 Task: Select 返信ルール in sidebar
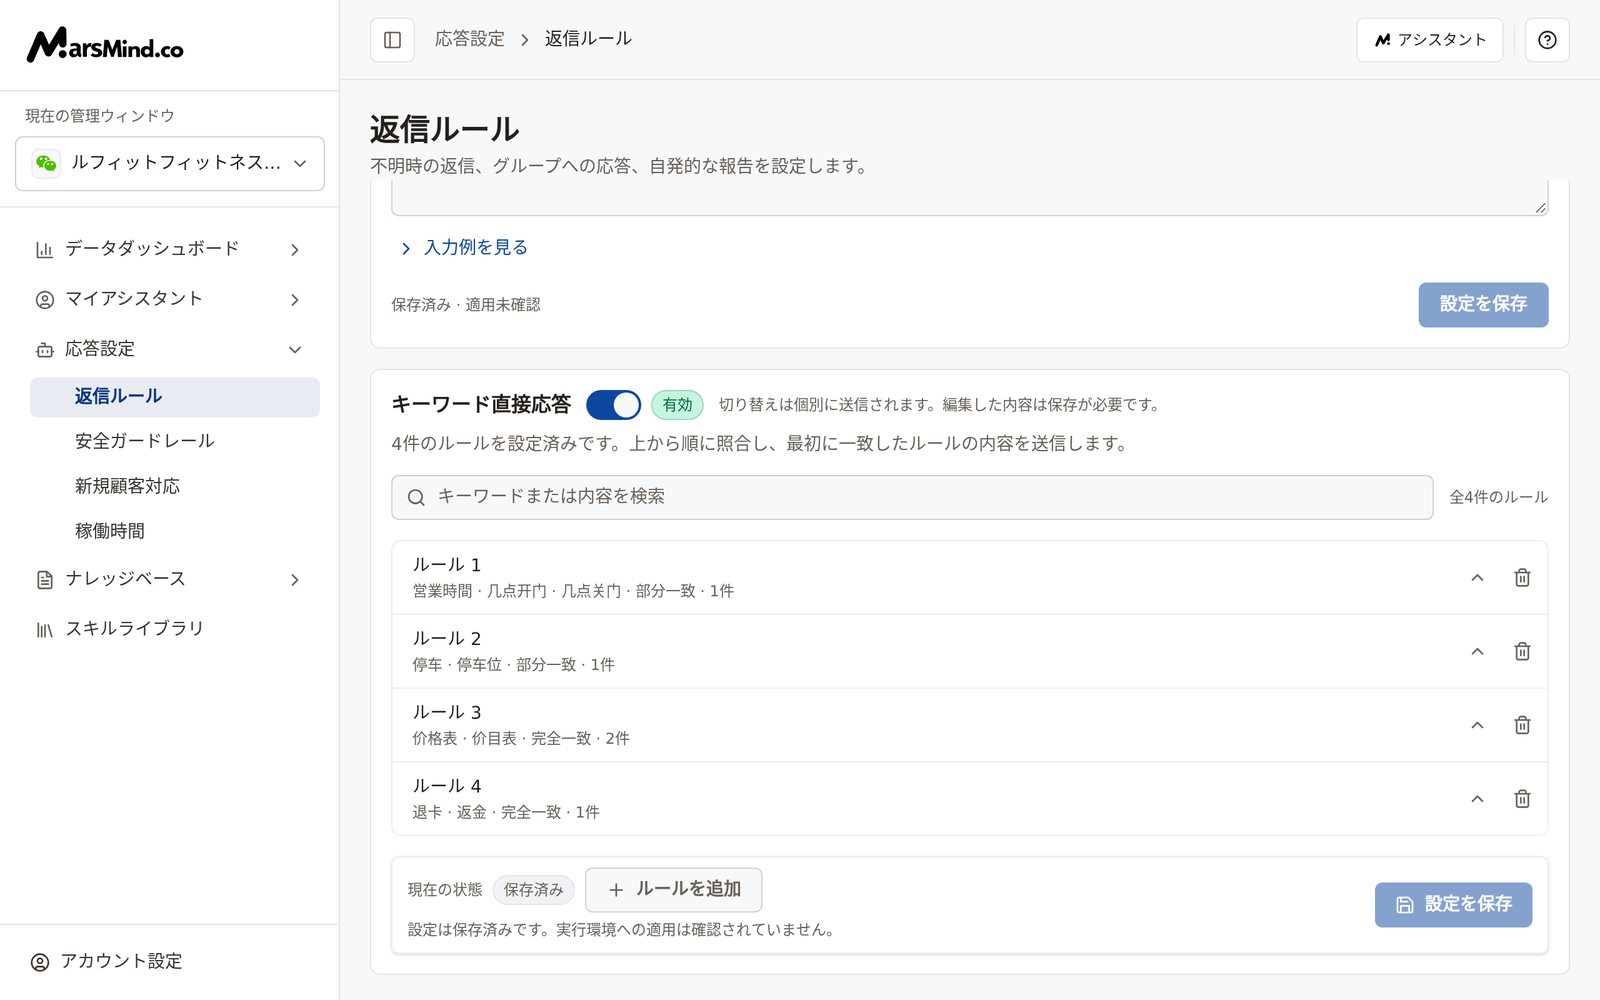pos(175,397)
